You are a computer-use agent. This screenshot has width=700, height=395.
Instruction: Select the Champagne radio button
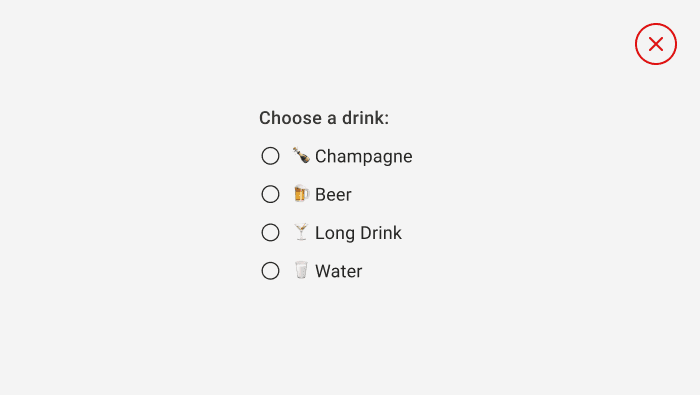click(271, 156)
